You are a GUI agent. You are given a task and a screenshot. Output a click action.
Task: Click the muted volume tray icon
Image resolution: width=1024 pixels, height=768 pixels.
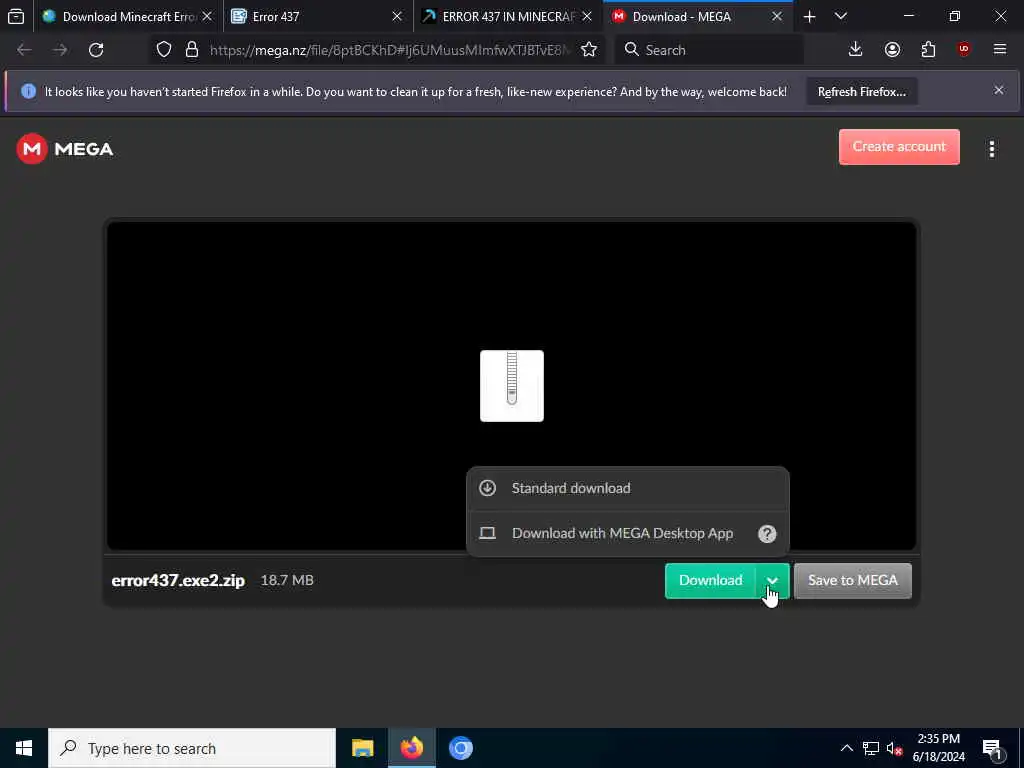[894, 748]
